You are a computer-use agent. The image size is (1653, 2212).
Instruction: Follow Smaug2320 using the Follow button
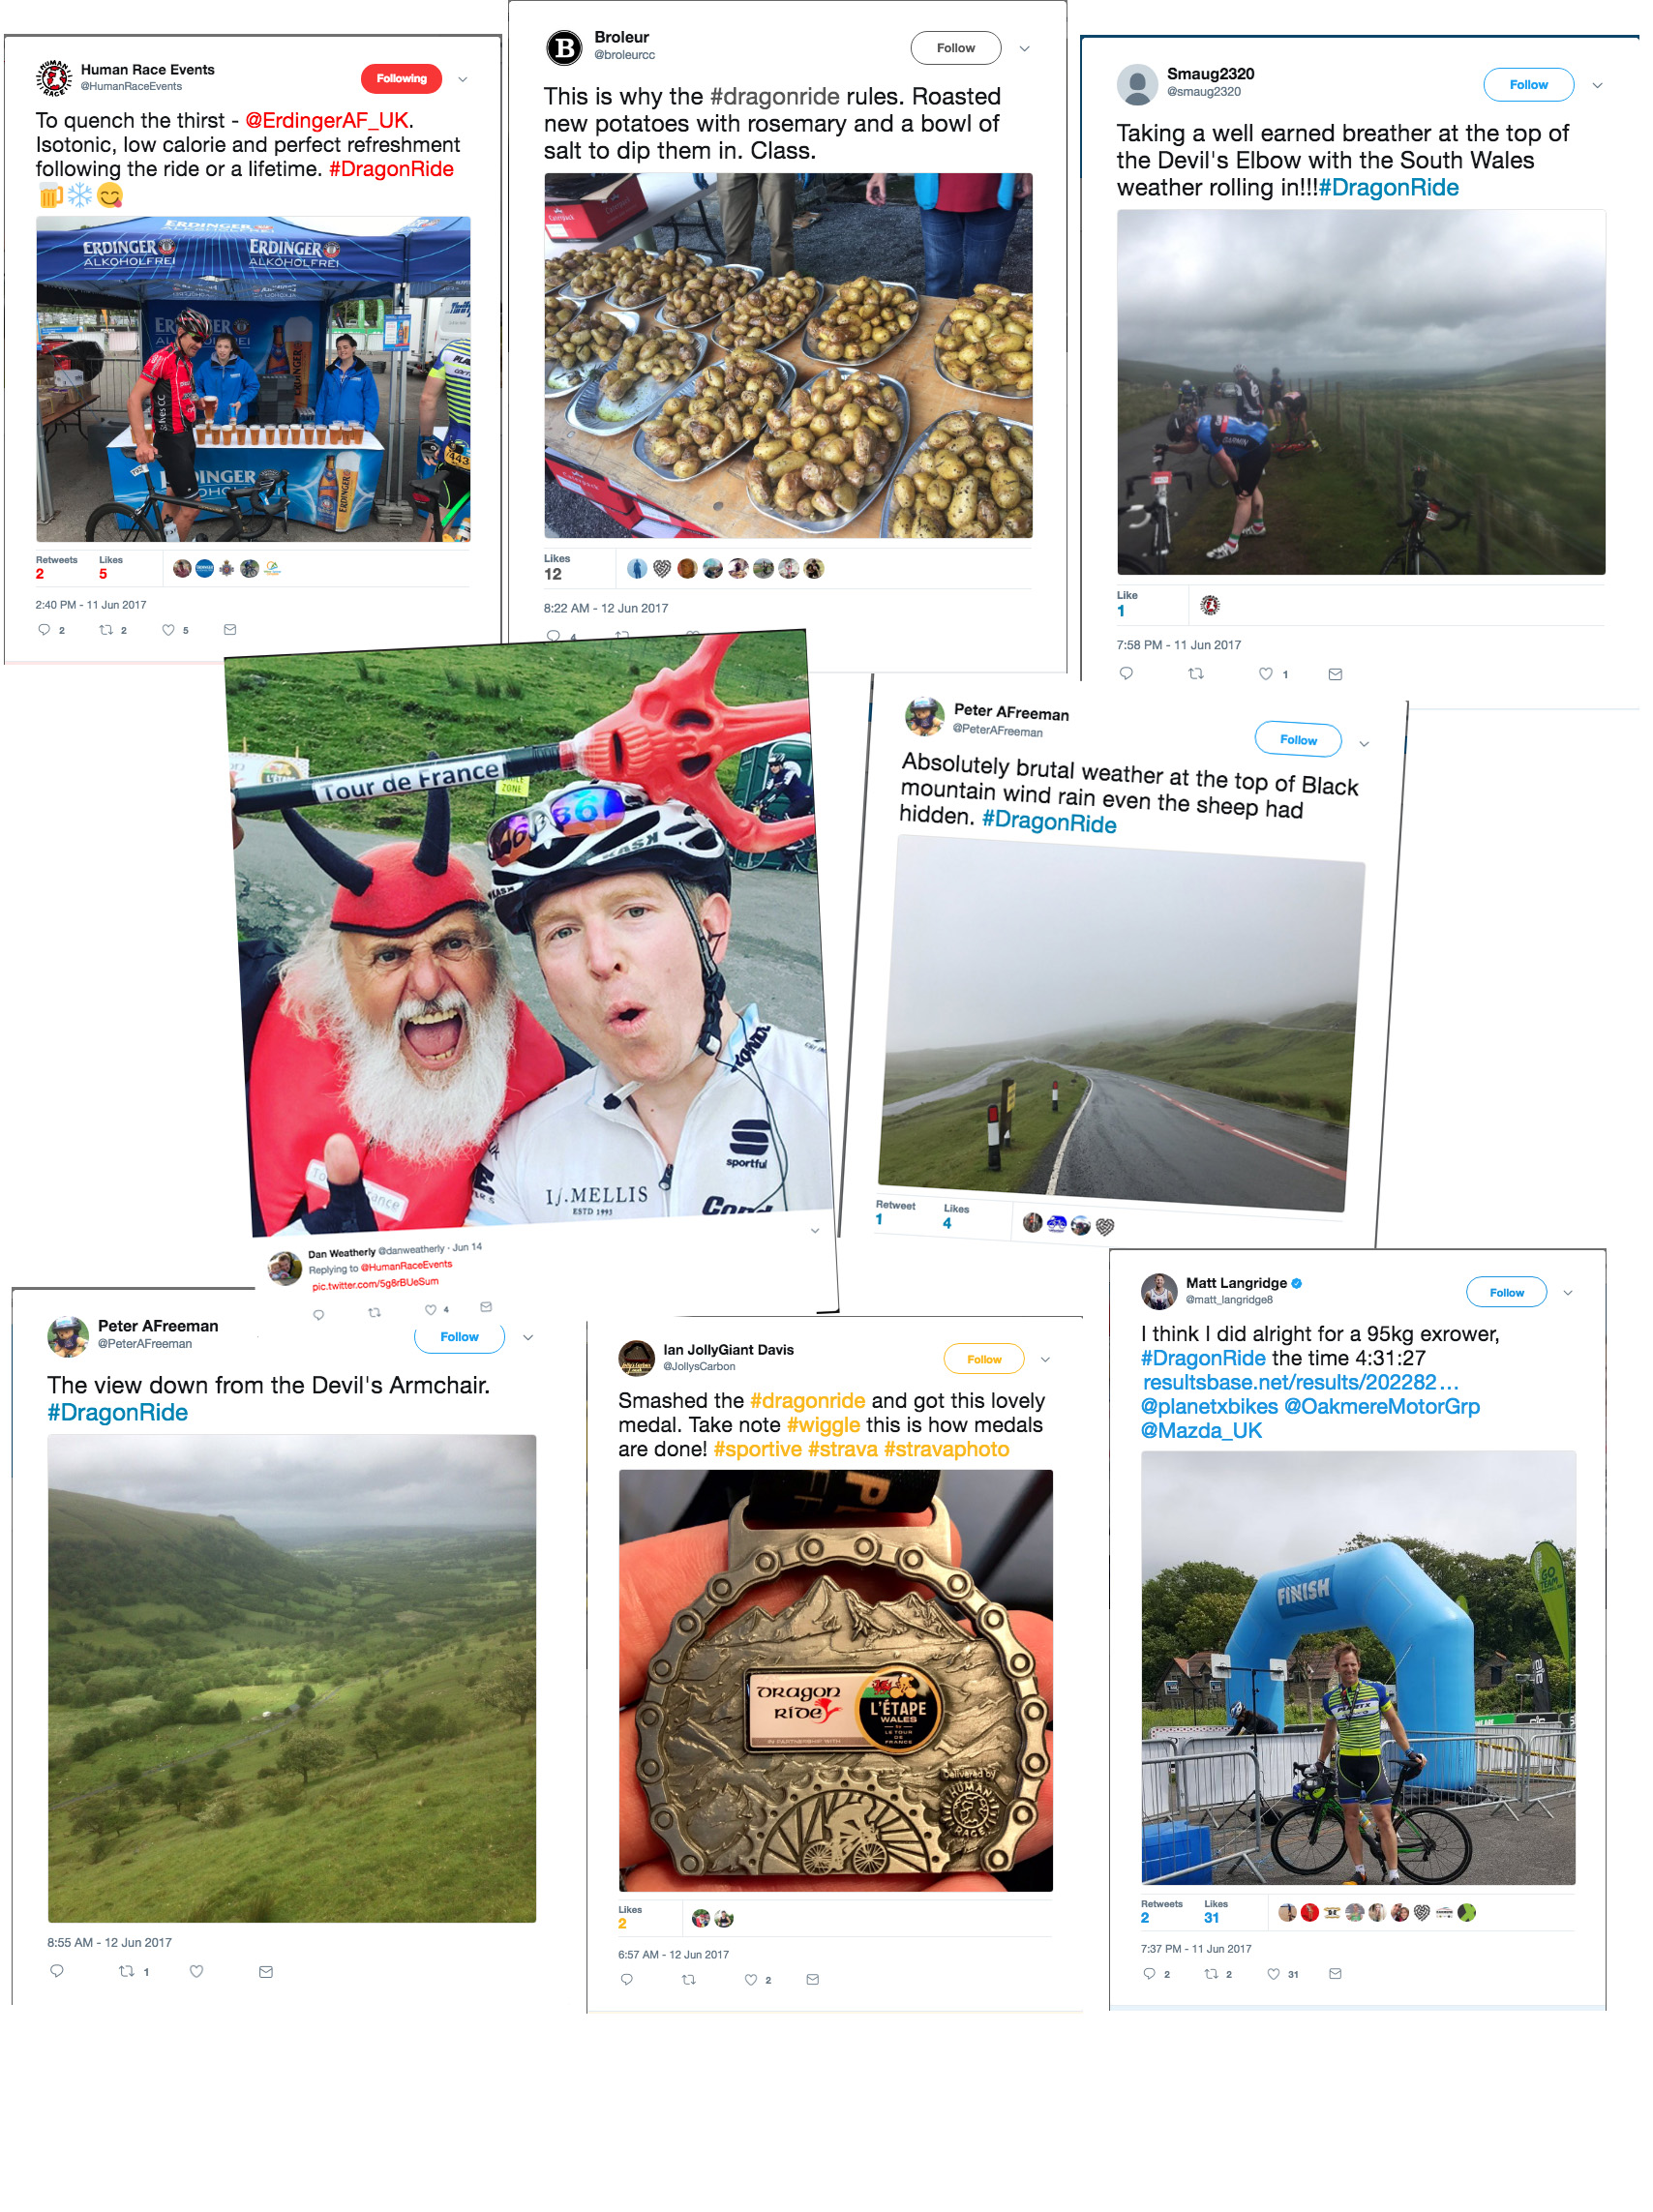[1527, 84]
